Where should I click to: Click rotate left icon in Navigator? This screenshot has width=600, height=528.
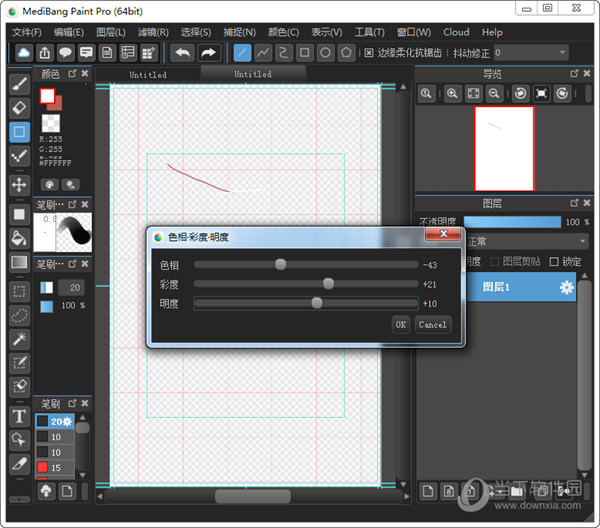point(520,93)
